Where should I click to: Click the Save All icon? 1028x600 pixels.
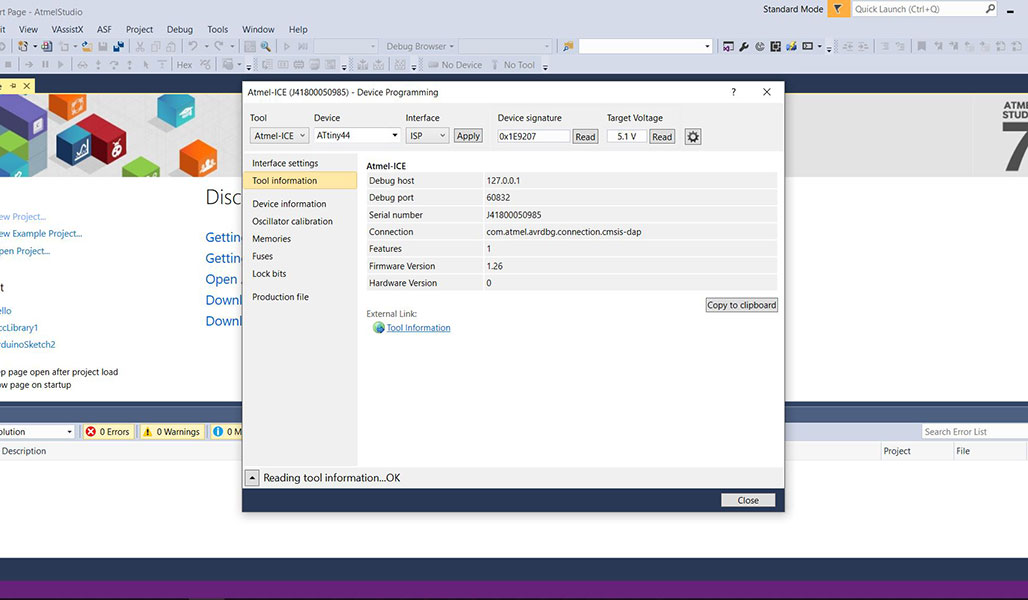pos(119,47)
